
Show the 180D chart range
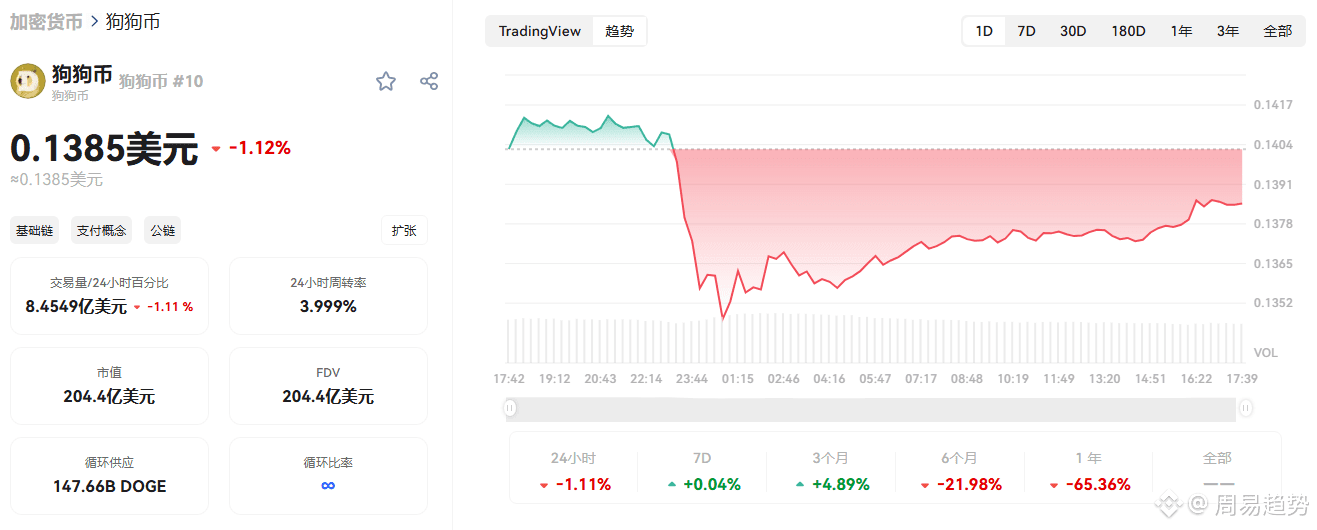pyautogui.click(x=1128, y=31)
